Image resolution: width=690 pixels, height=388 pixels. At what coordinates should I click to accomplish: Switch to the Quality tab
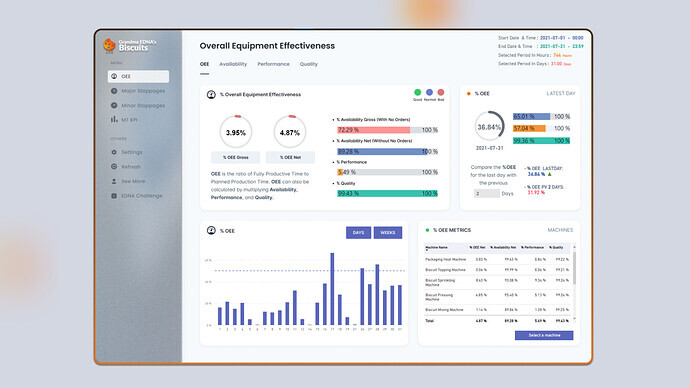click(x=308, y=64)
